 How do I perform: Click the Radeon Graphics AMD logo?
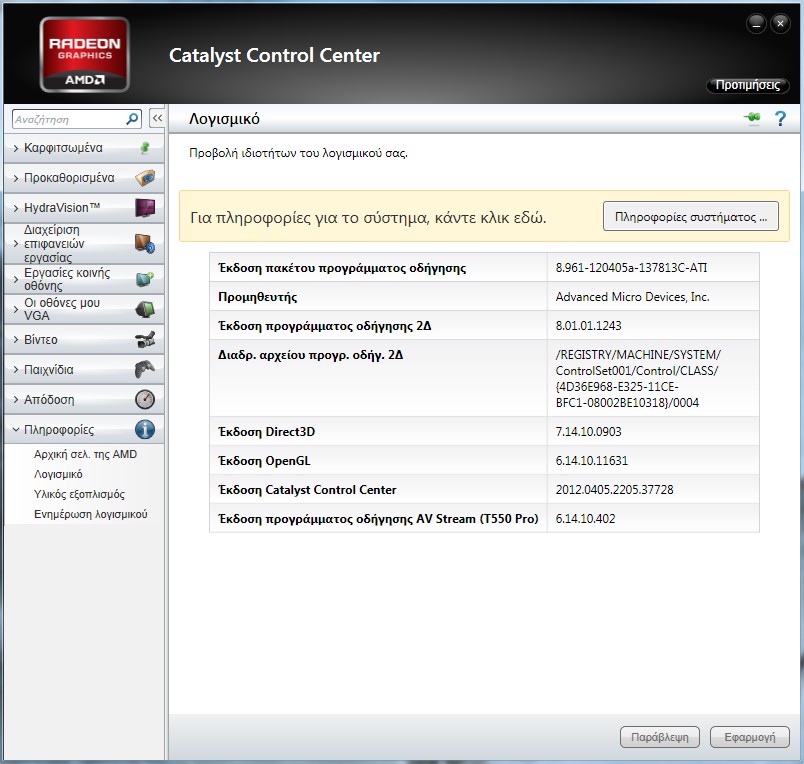(85, 55)
